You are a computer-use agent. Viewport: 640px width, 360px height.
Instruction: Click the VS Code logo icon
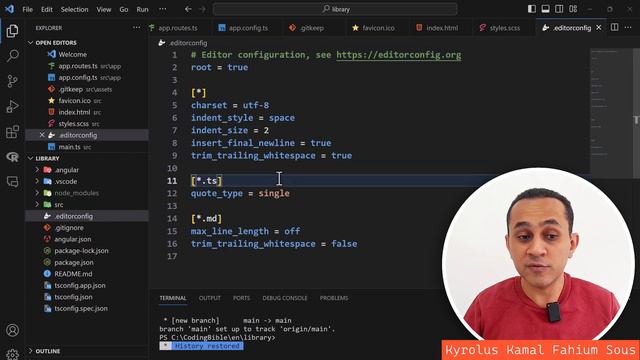(x=9, y=9)
